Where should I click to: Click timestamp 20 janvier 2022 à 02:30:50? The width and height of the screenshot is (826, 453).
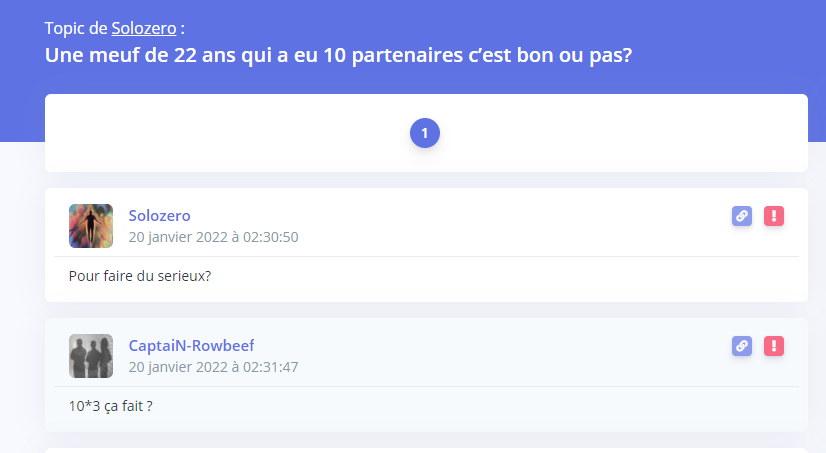213,237
